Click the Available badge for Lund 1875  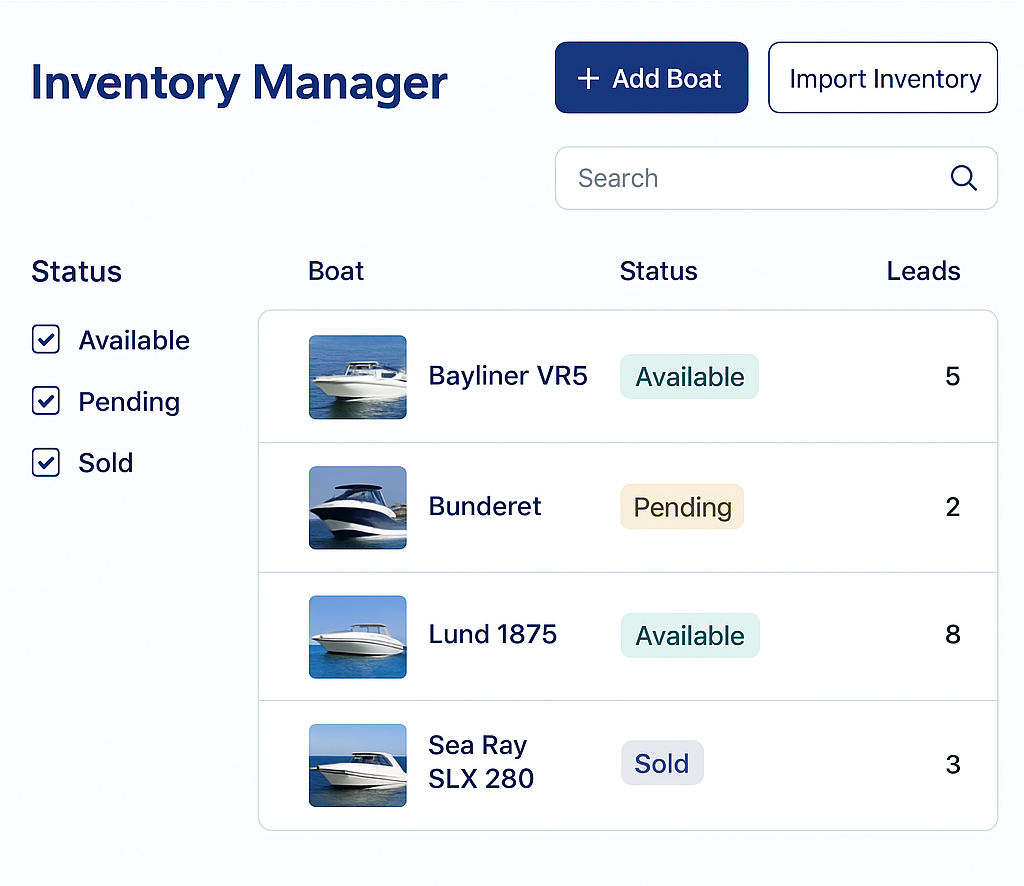click(690, 636)
